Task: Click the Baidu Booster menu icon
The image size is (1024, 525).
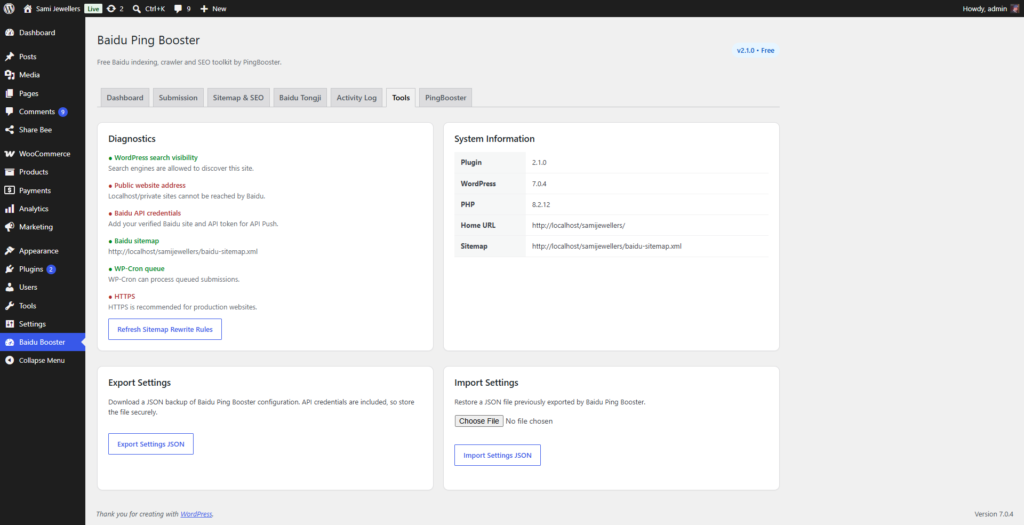Action: point(9,342)
